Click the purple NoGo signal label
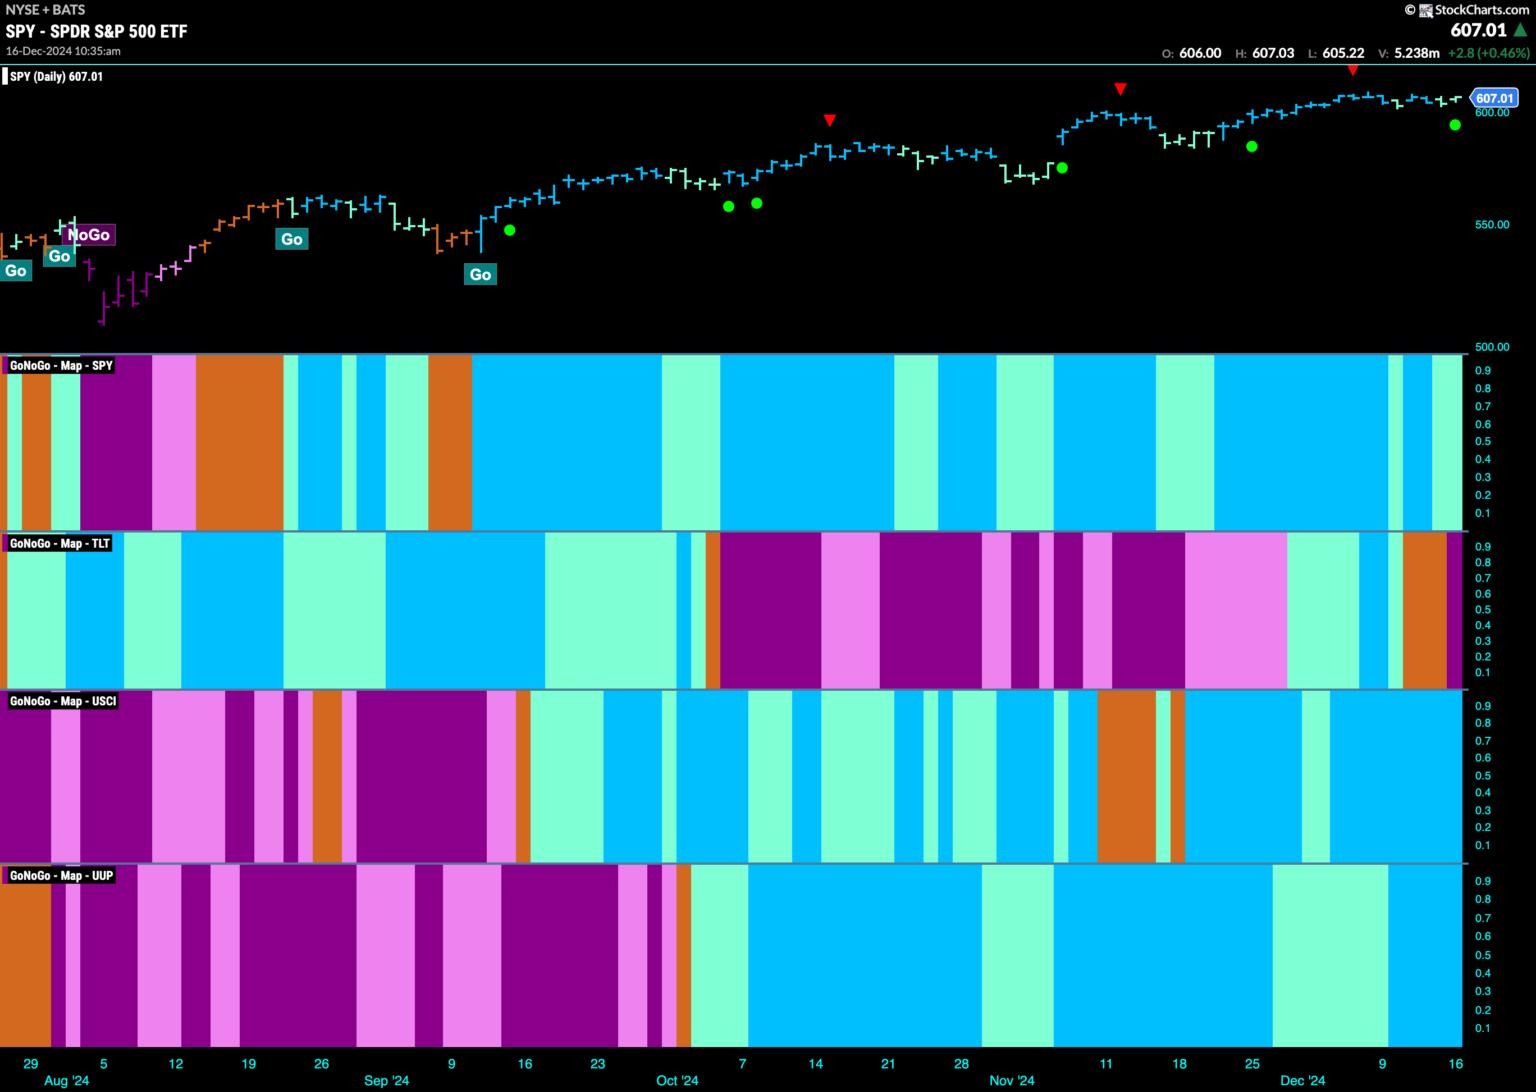The image size is (1536, 1092). 88,235
